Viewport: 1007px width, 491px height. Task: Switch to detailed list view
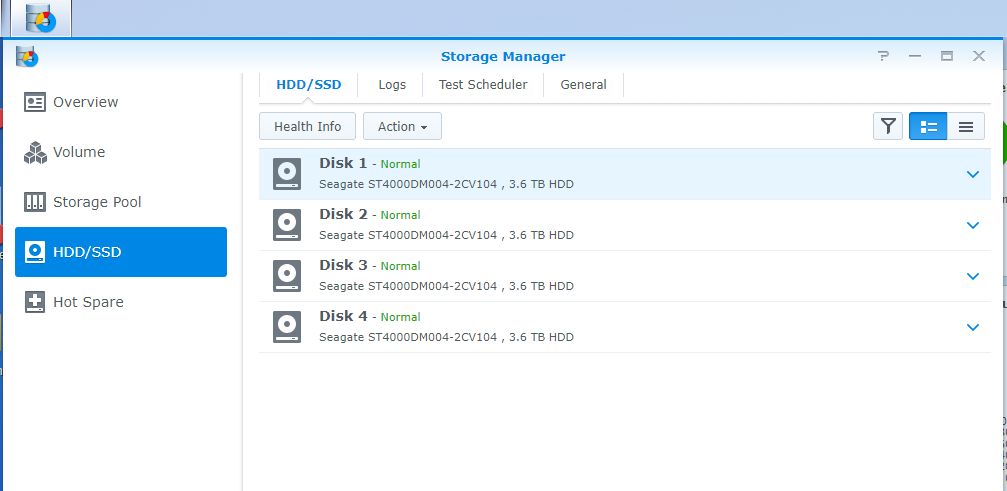pyautogui.click(x=928, y=126)
